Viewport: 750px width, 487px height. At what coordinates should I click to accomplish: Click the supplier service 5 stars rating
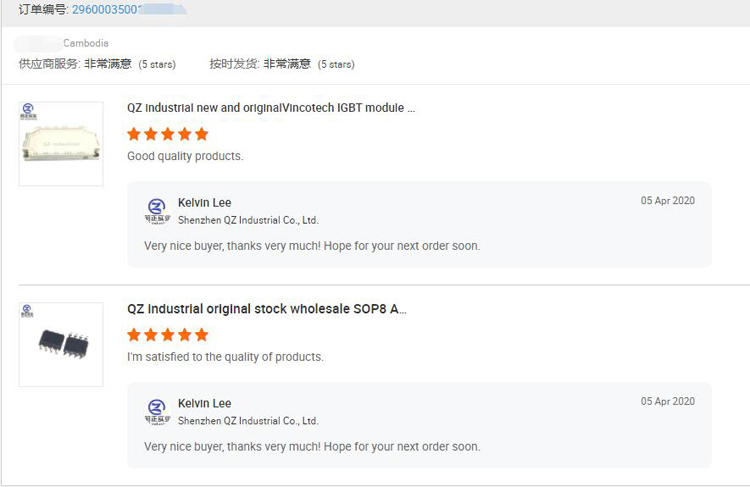(x=157, y=64)
